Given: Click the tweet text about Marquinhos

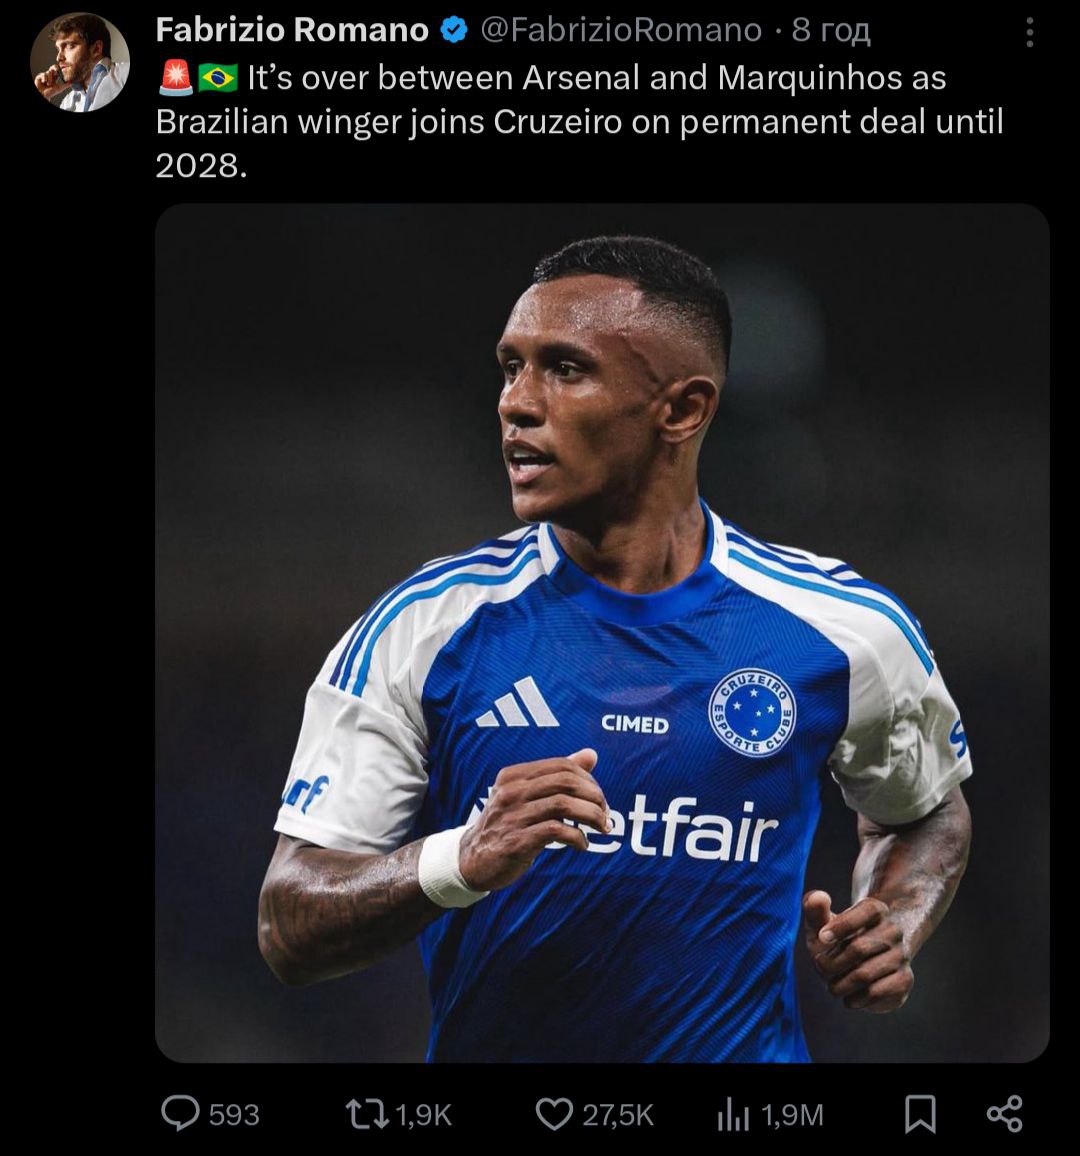Looking at the screenshot, I should (x=580, y=121).
